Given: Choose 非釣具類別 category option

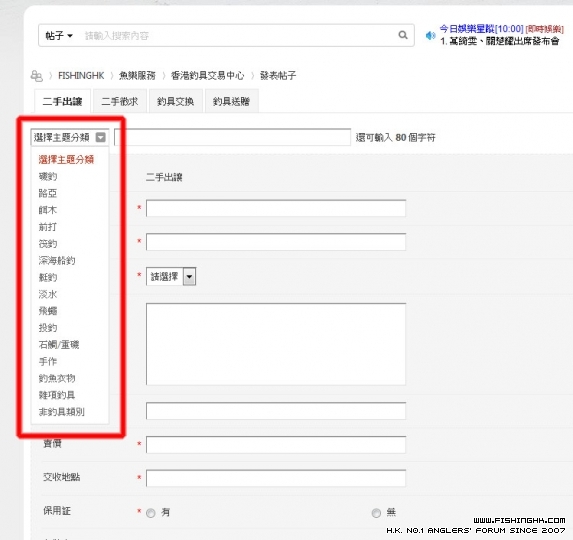Looking at the screenshot, I should [x=61, y=412].
